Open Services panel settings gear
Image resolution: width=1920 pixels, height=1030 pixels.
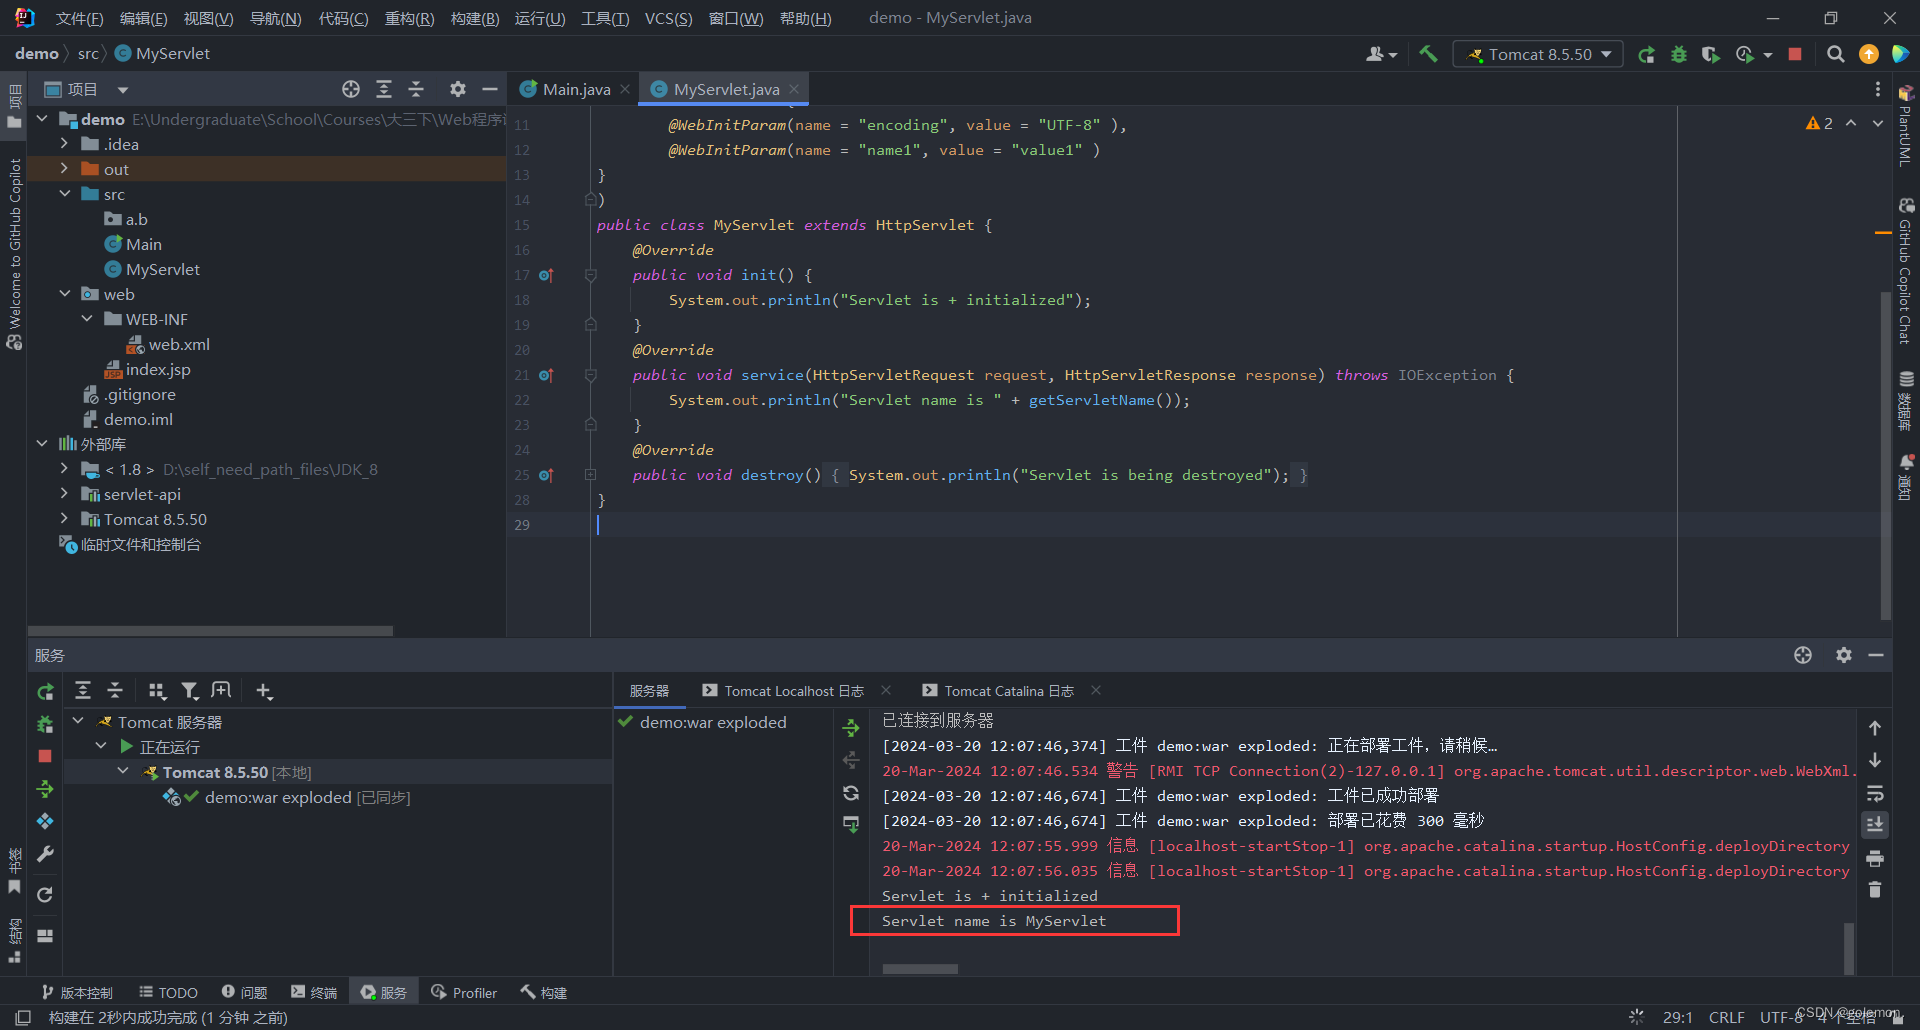[x=1844, y=655]
